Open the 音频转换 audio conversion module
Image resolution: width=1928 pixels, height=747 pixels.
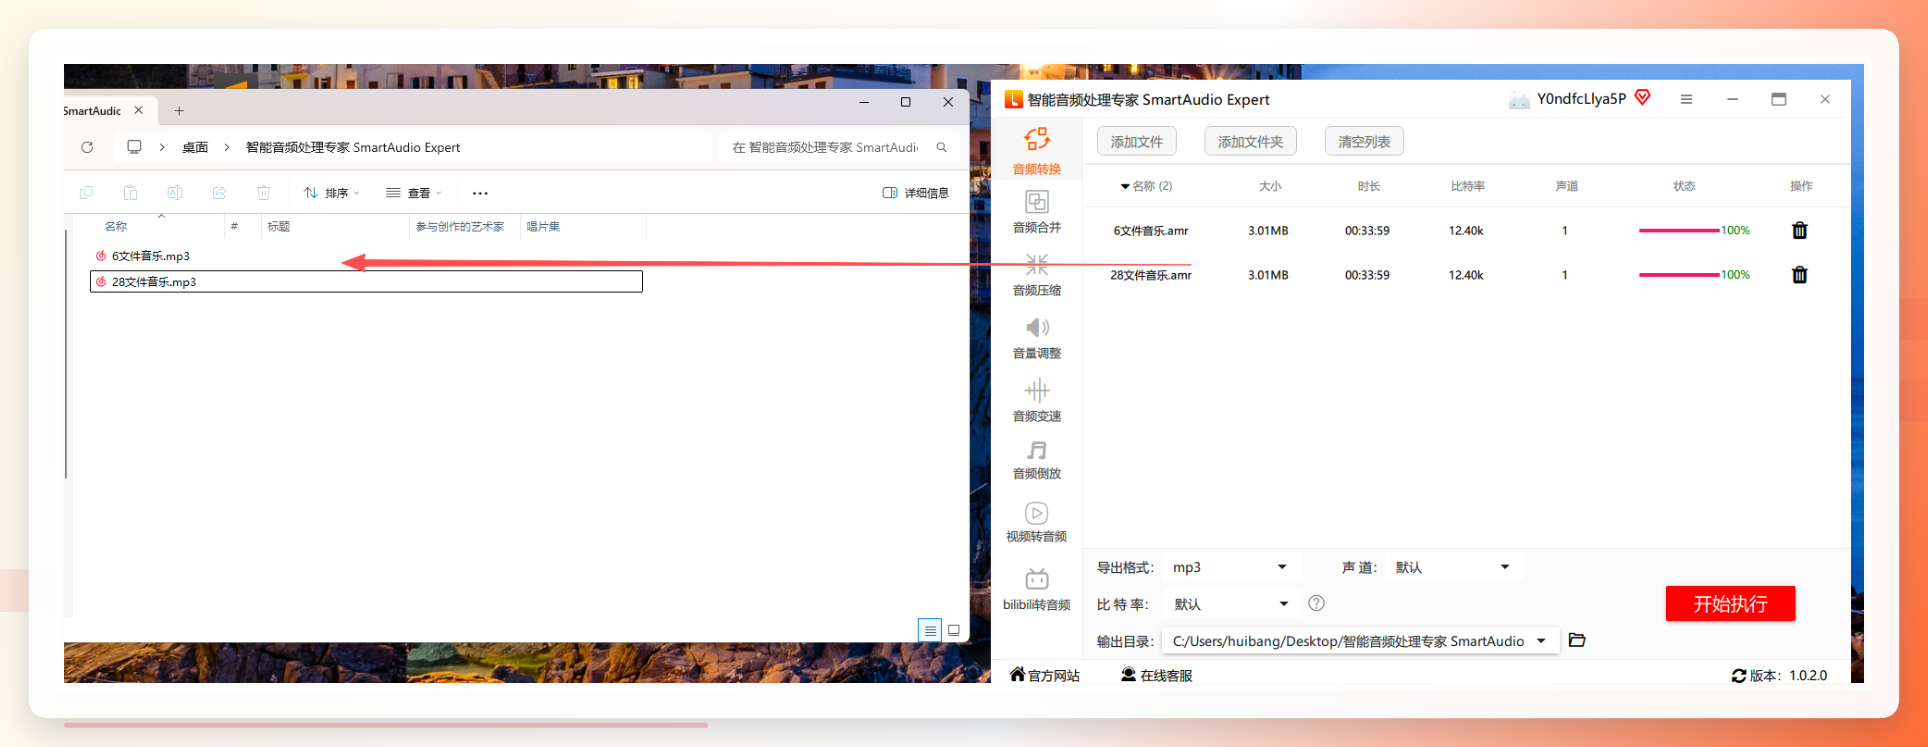[x=1037, y=152]
